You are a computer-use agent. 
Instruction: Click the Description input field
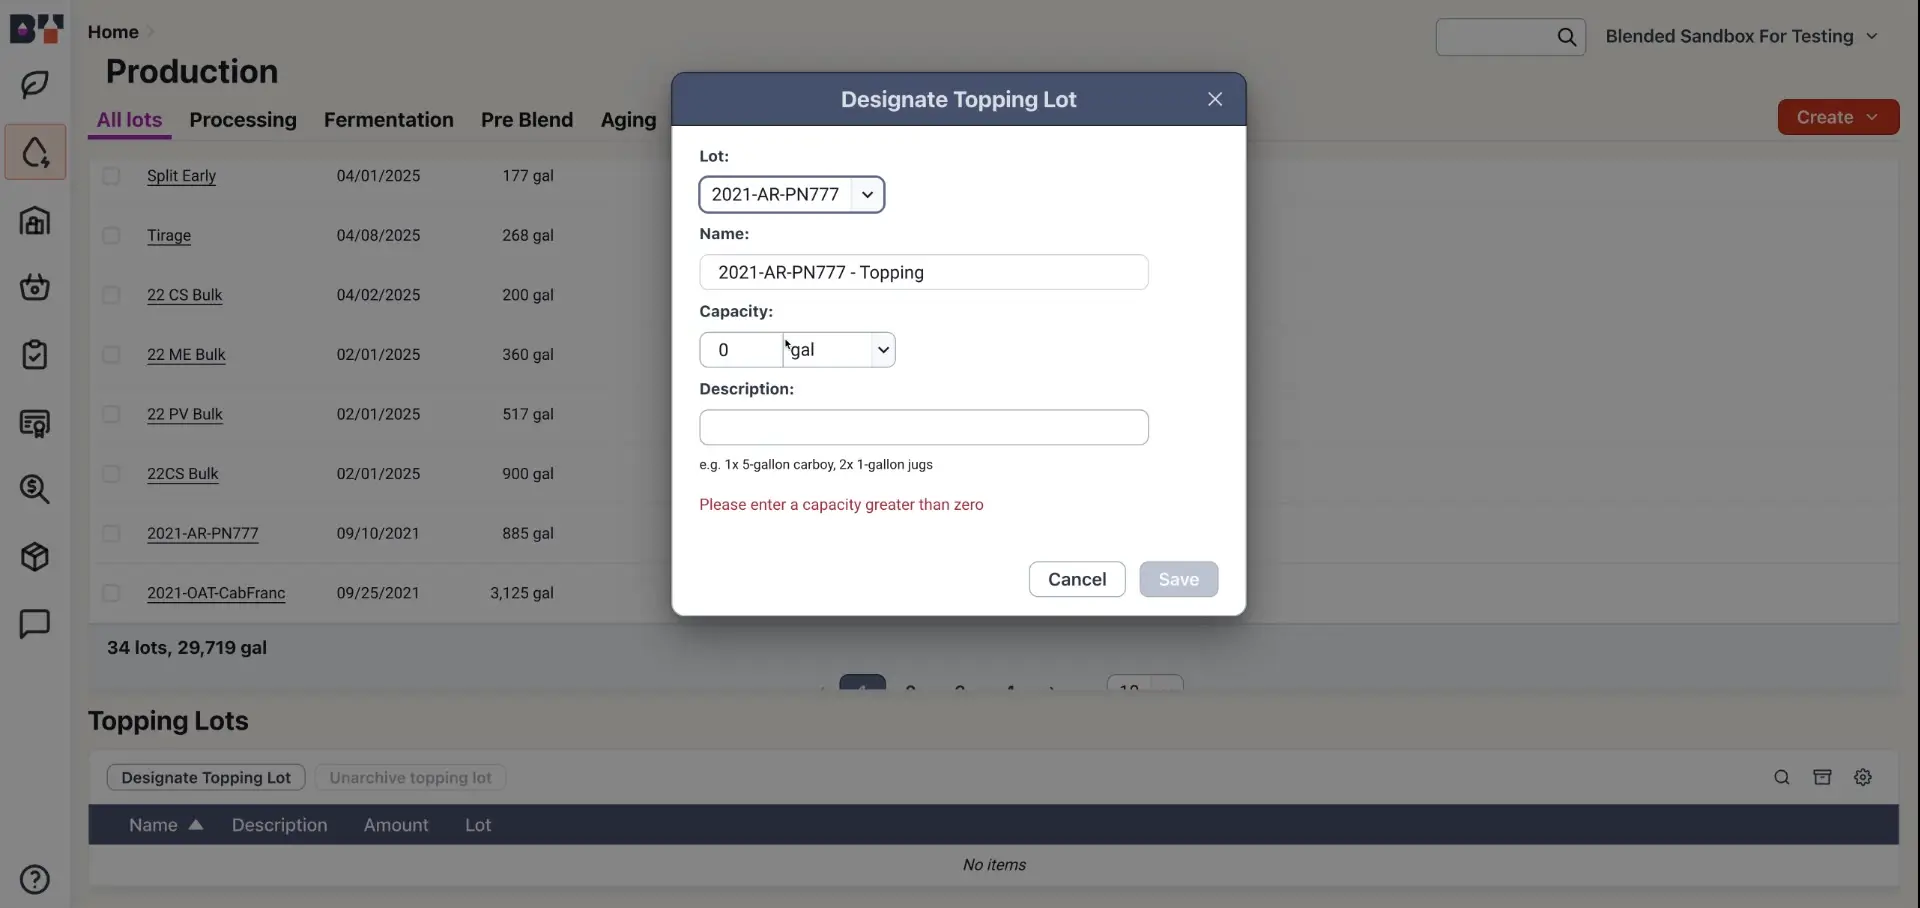coord(924,427)
